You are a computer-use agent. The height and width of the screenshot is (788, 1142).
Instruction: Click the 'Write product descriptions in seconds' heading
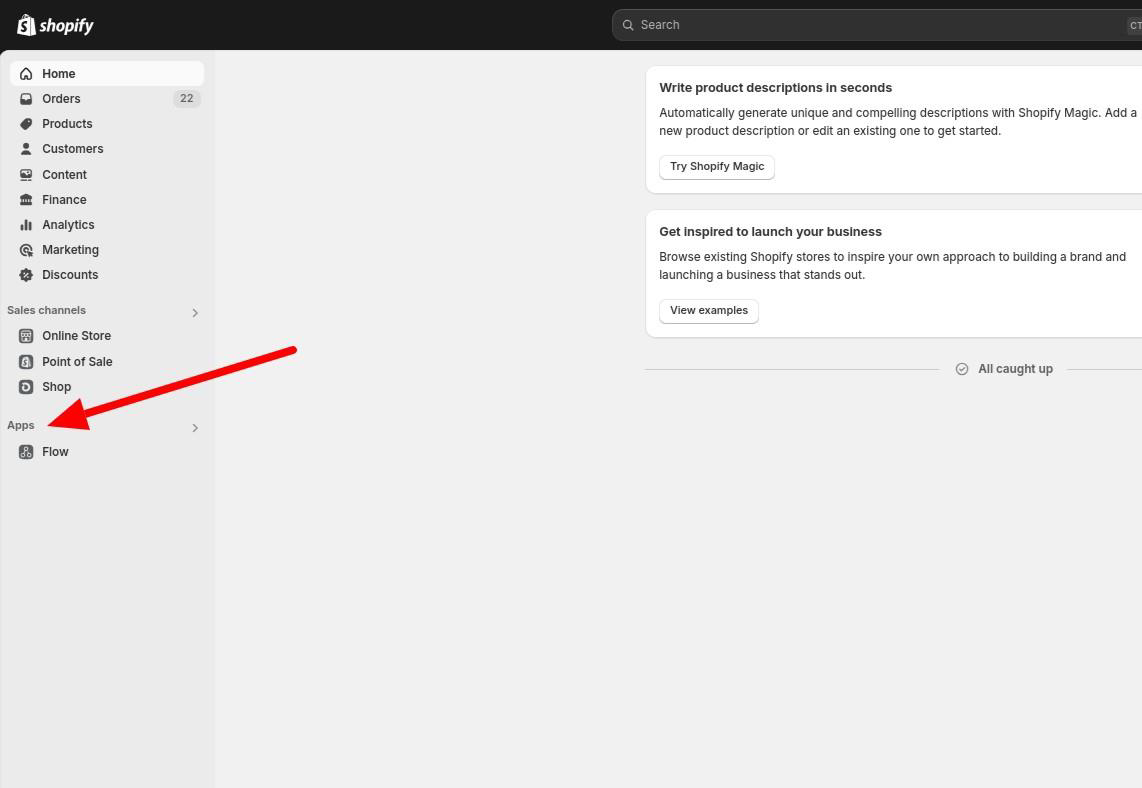click(775, 87)
